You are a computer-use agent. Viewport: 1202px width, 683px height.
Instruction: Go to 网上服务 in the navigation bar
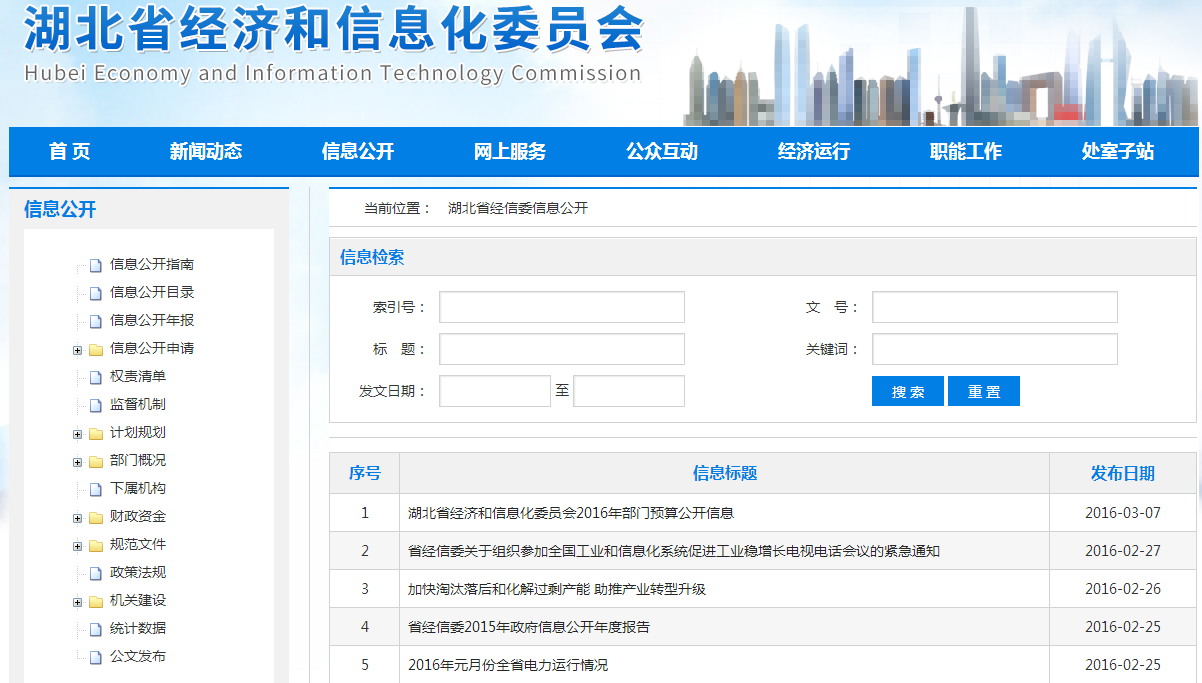(x=509, y=152)
